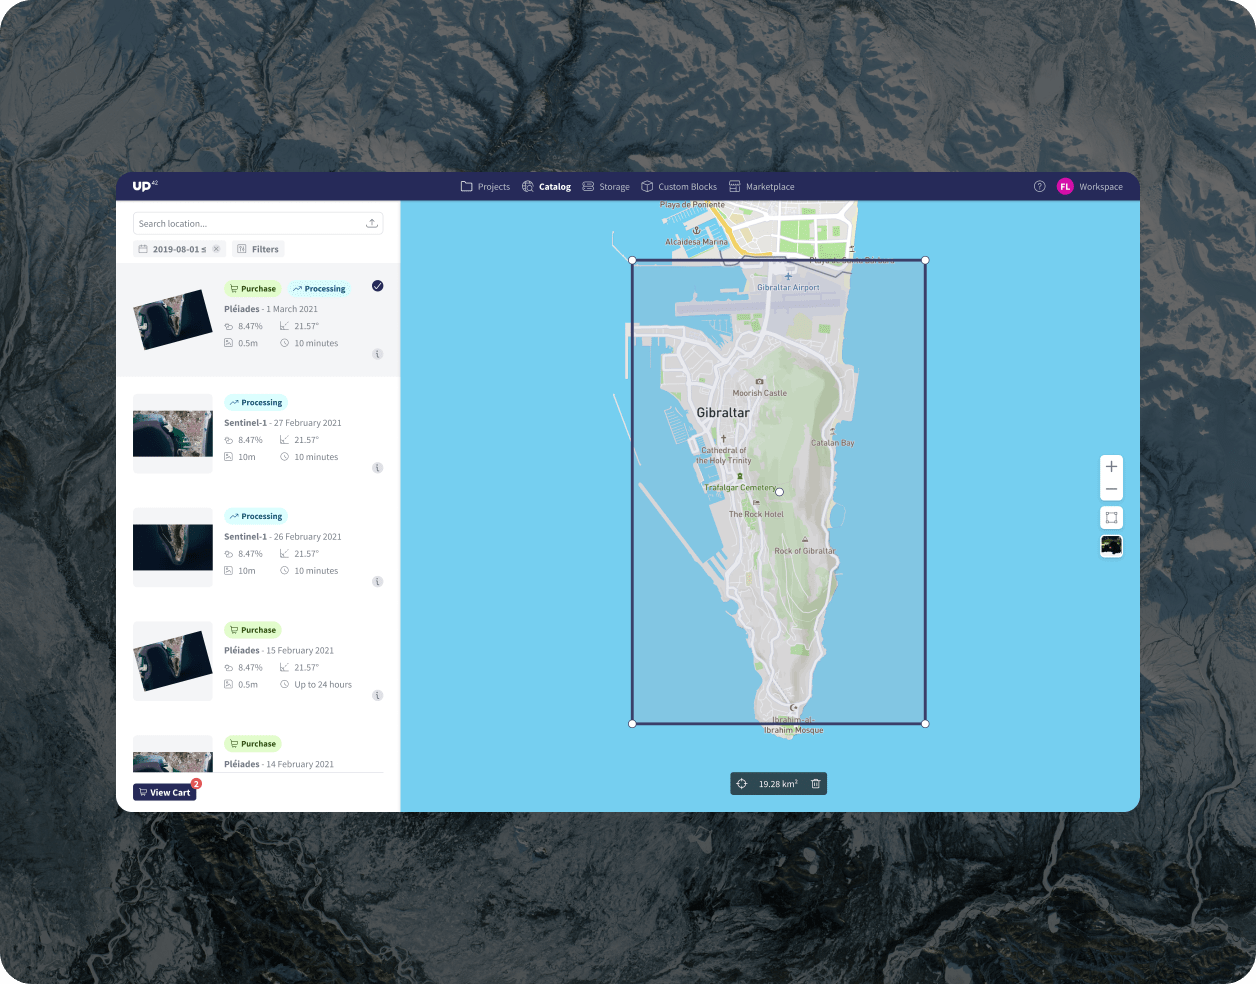Zoom out using the minus icon
Viewport: 1256px width, 984px height.
click(1111, 489)
